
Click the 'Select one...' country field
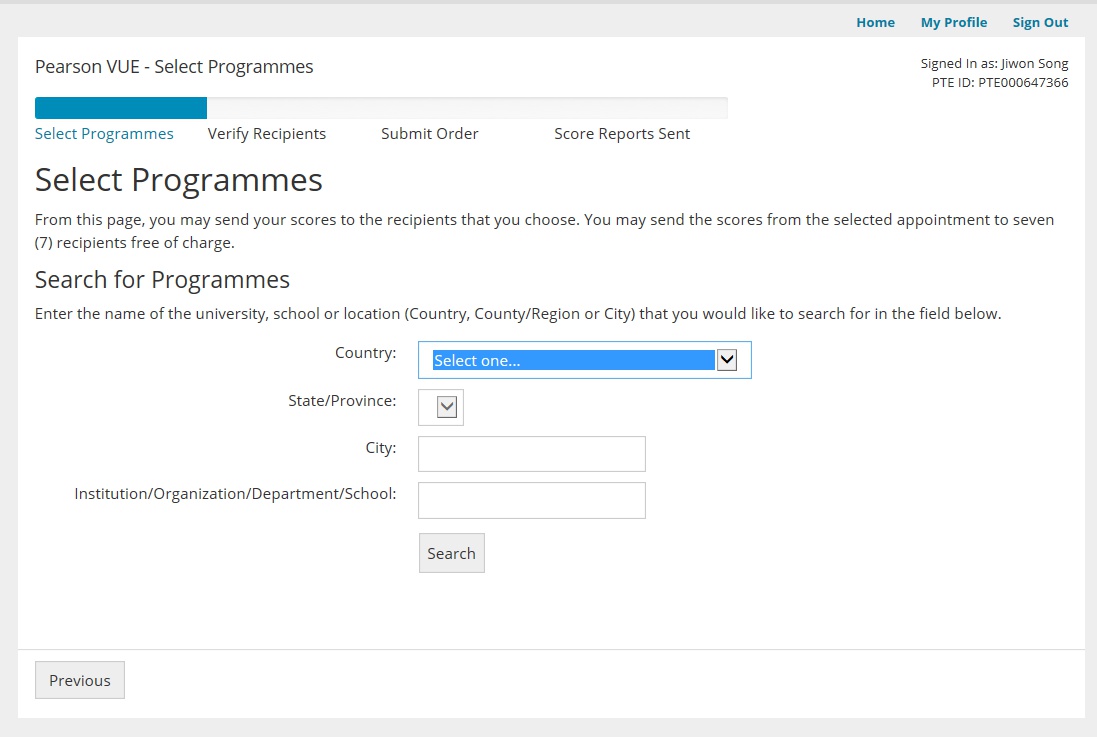point(572,361)
